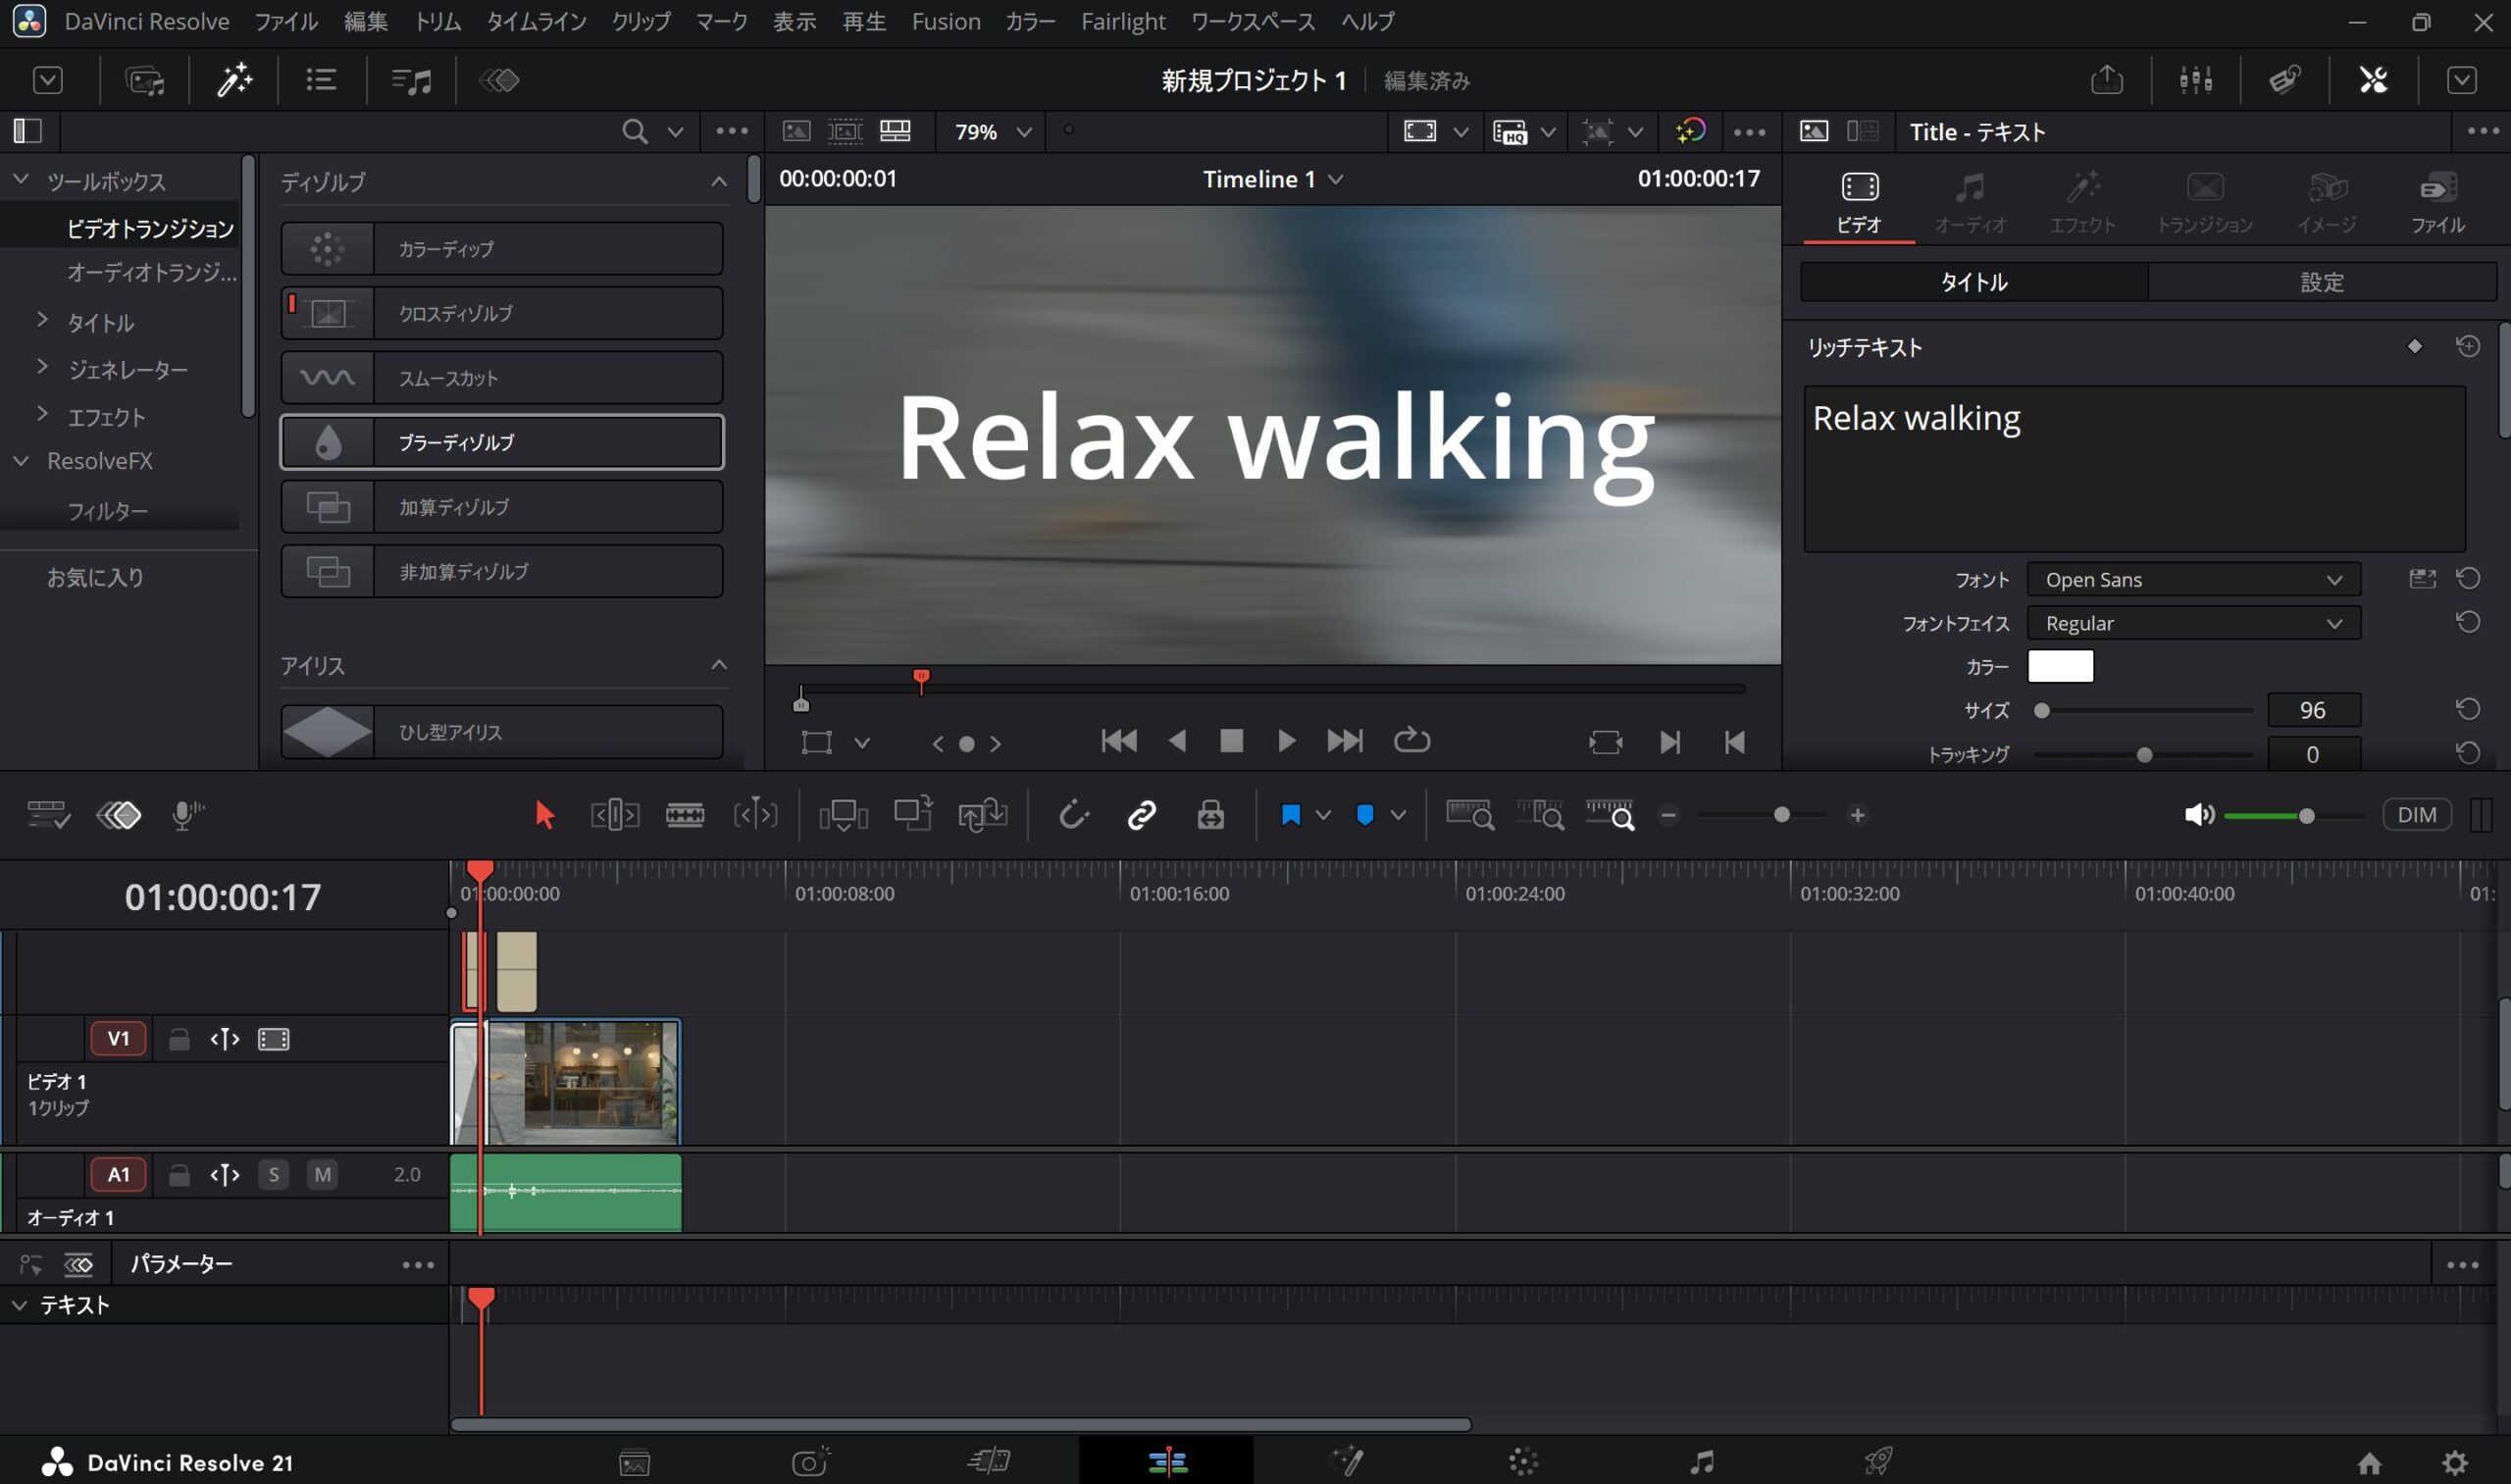Toggle timeline Snapping magnet
This screenshot has height=1484, width=2511.
[x=1073, y=815]
